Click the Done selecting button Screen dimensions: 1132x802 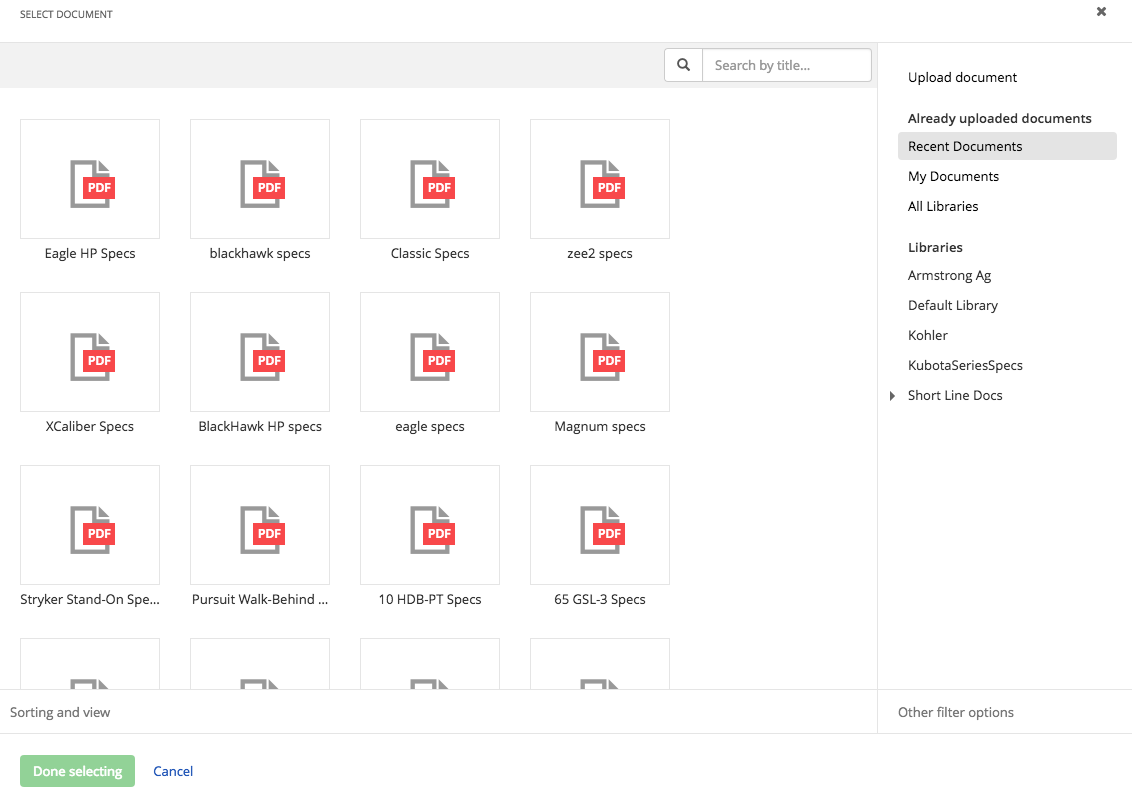[77, 770]
